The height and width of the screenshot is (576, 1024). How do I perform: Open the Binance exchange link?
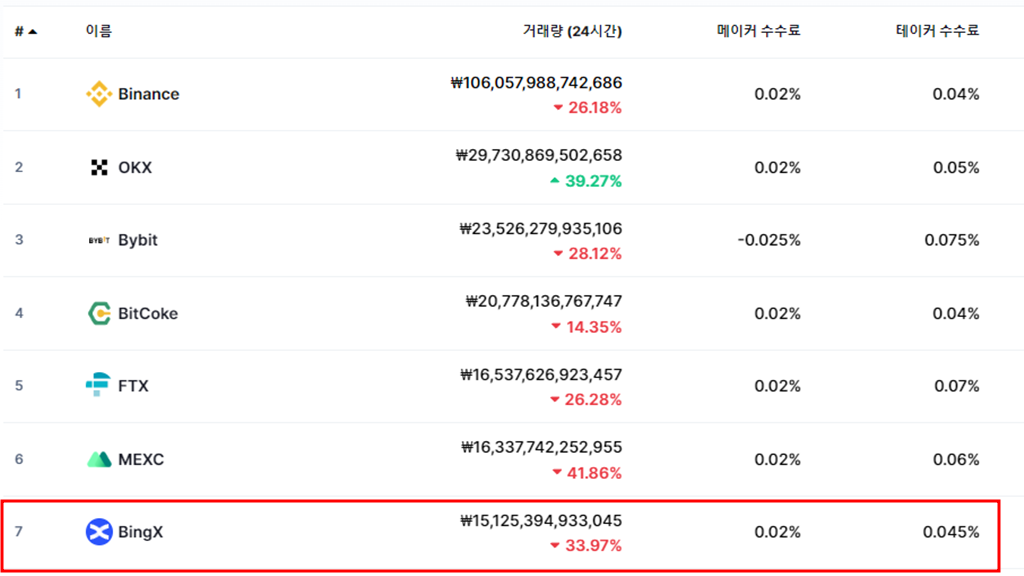pyautogui.click(x=148, y=94)
